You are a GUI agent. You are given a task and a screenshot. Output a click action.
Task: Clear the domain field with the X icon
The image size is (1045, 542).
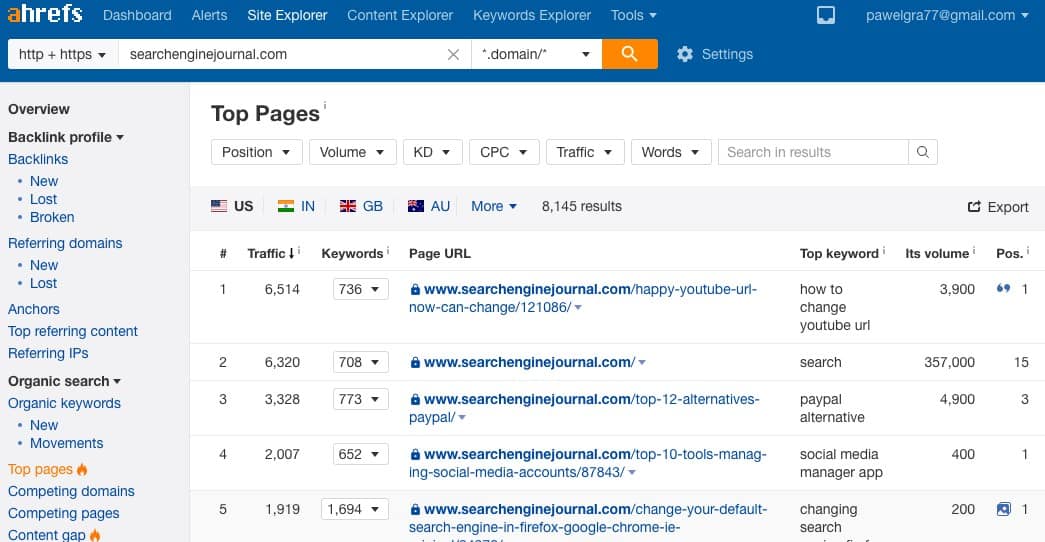click(453, 55)
